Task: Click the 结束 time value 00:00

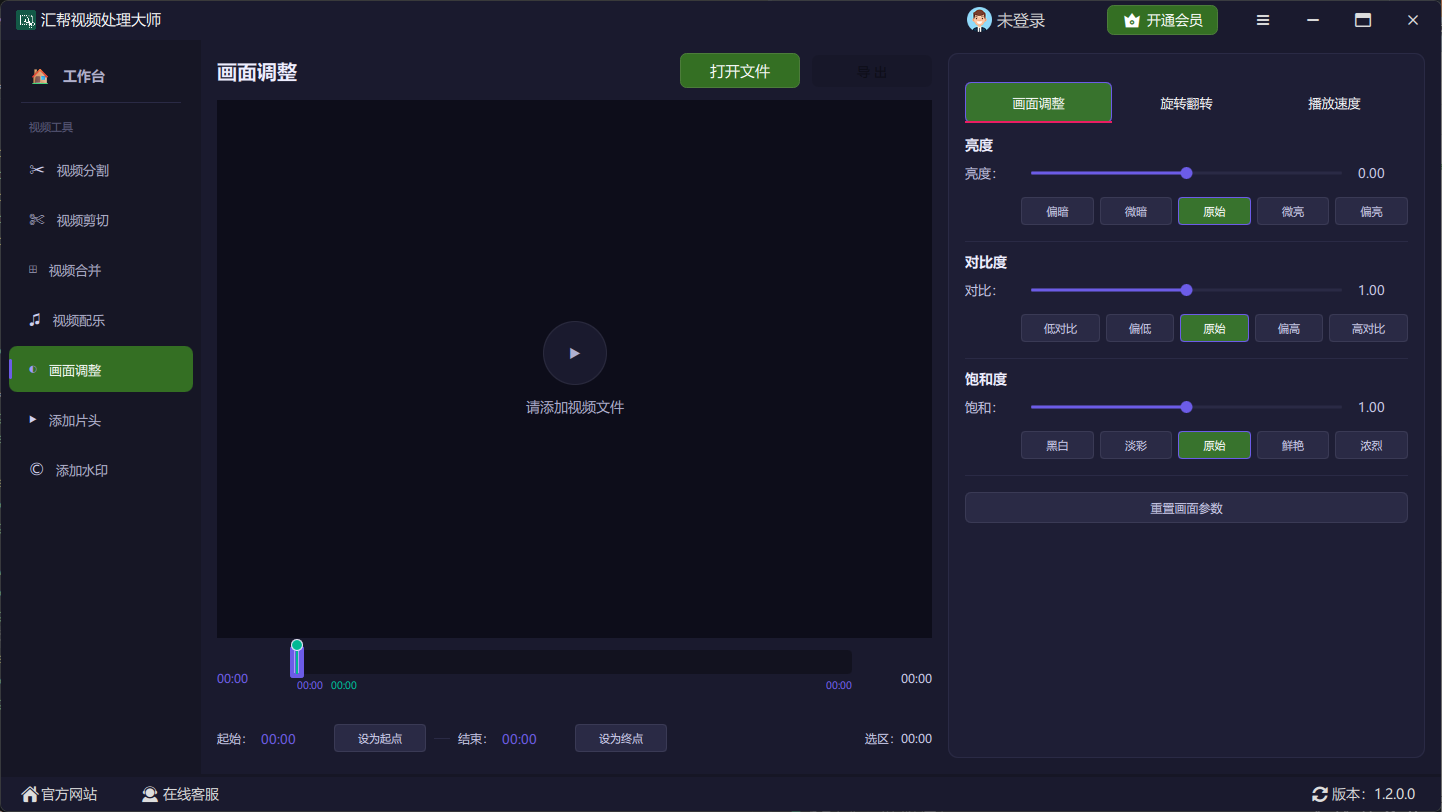Action: pos(519,739)
